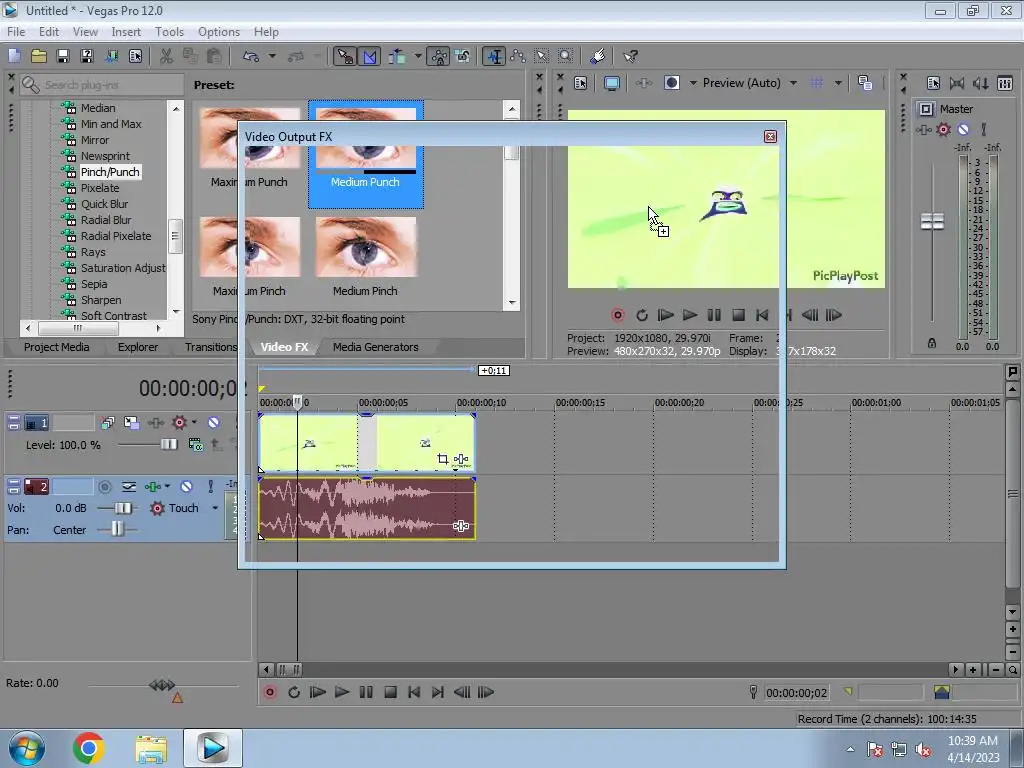
Task: Select the Envelope Edit tool
Action: click(518, 56)
